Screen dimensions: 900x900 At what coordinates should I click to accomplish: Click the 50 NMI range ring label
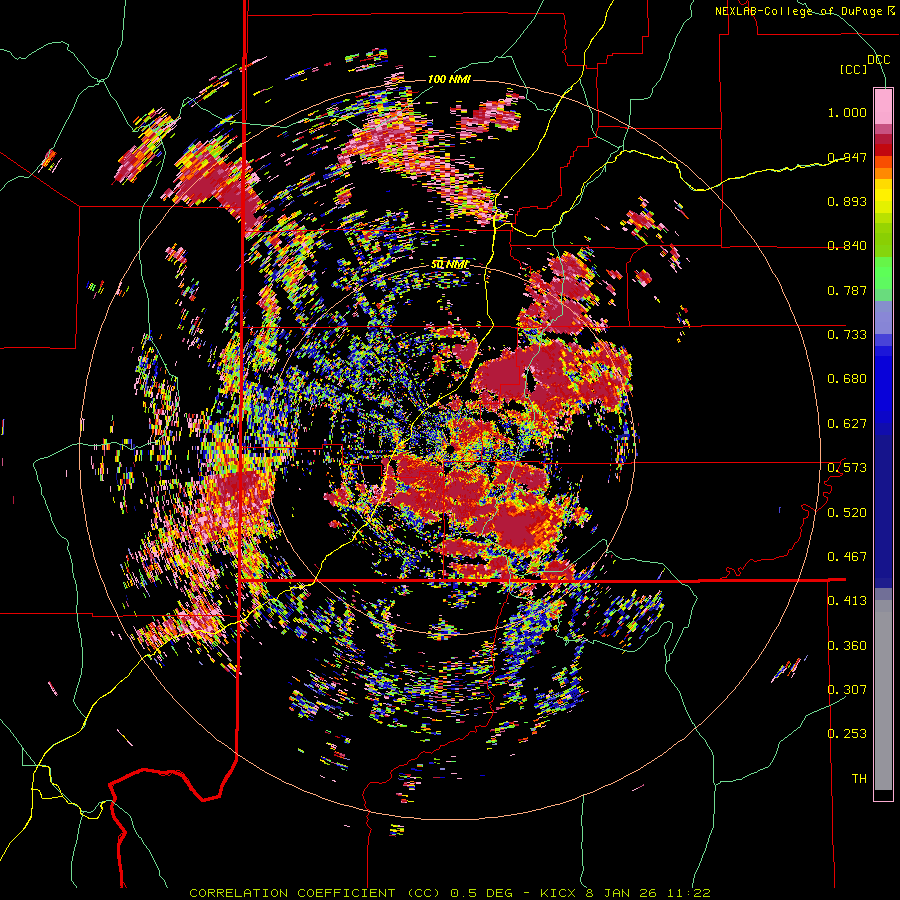click(x=449, y=265)
